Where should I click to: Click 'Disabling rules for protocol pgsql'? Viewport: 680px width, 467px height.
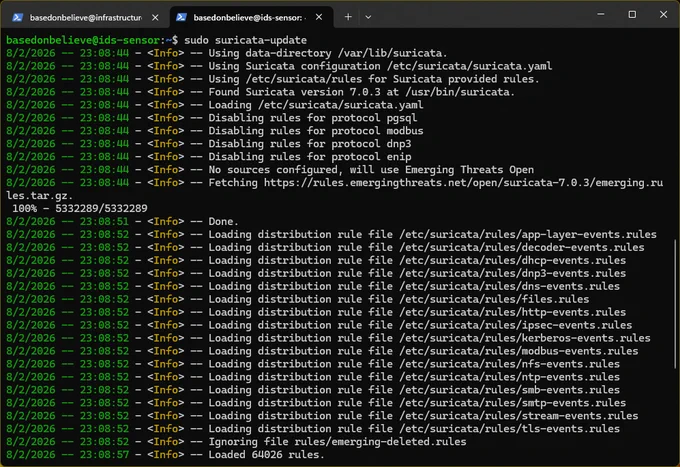pos(313,118)
